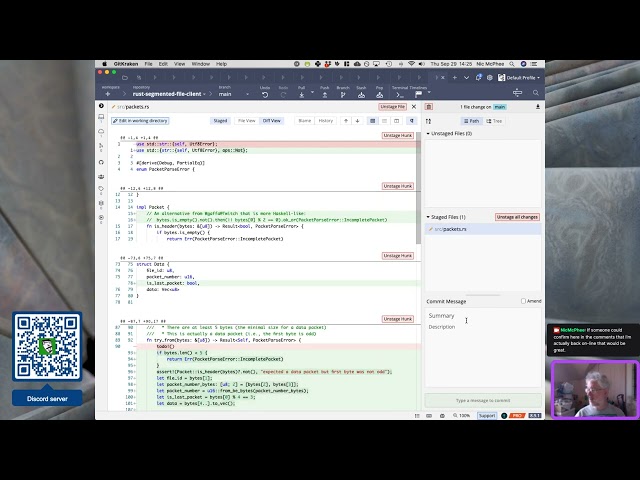Click the add workspace plus icon

point(108,94)
